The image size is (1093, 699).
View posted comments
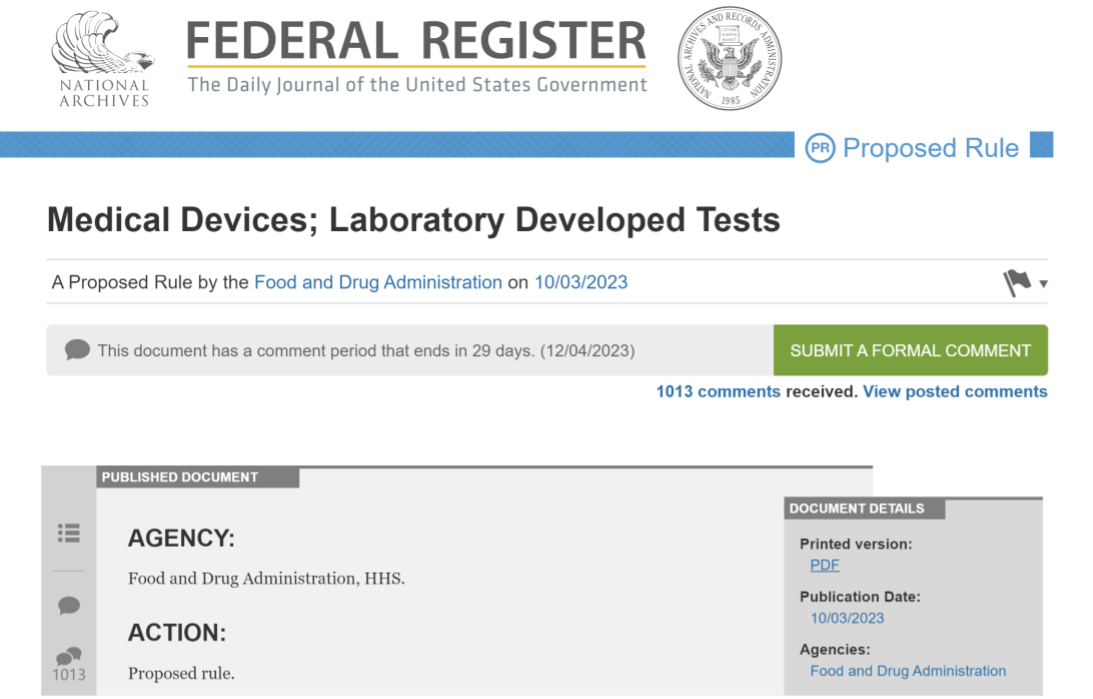pyautogui.click(x=955, y=392)
